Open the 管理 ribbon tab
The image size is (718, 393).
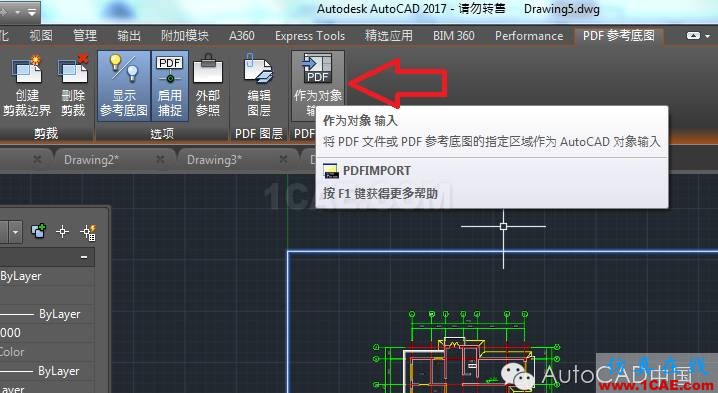click(85, 35)
